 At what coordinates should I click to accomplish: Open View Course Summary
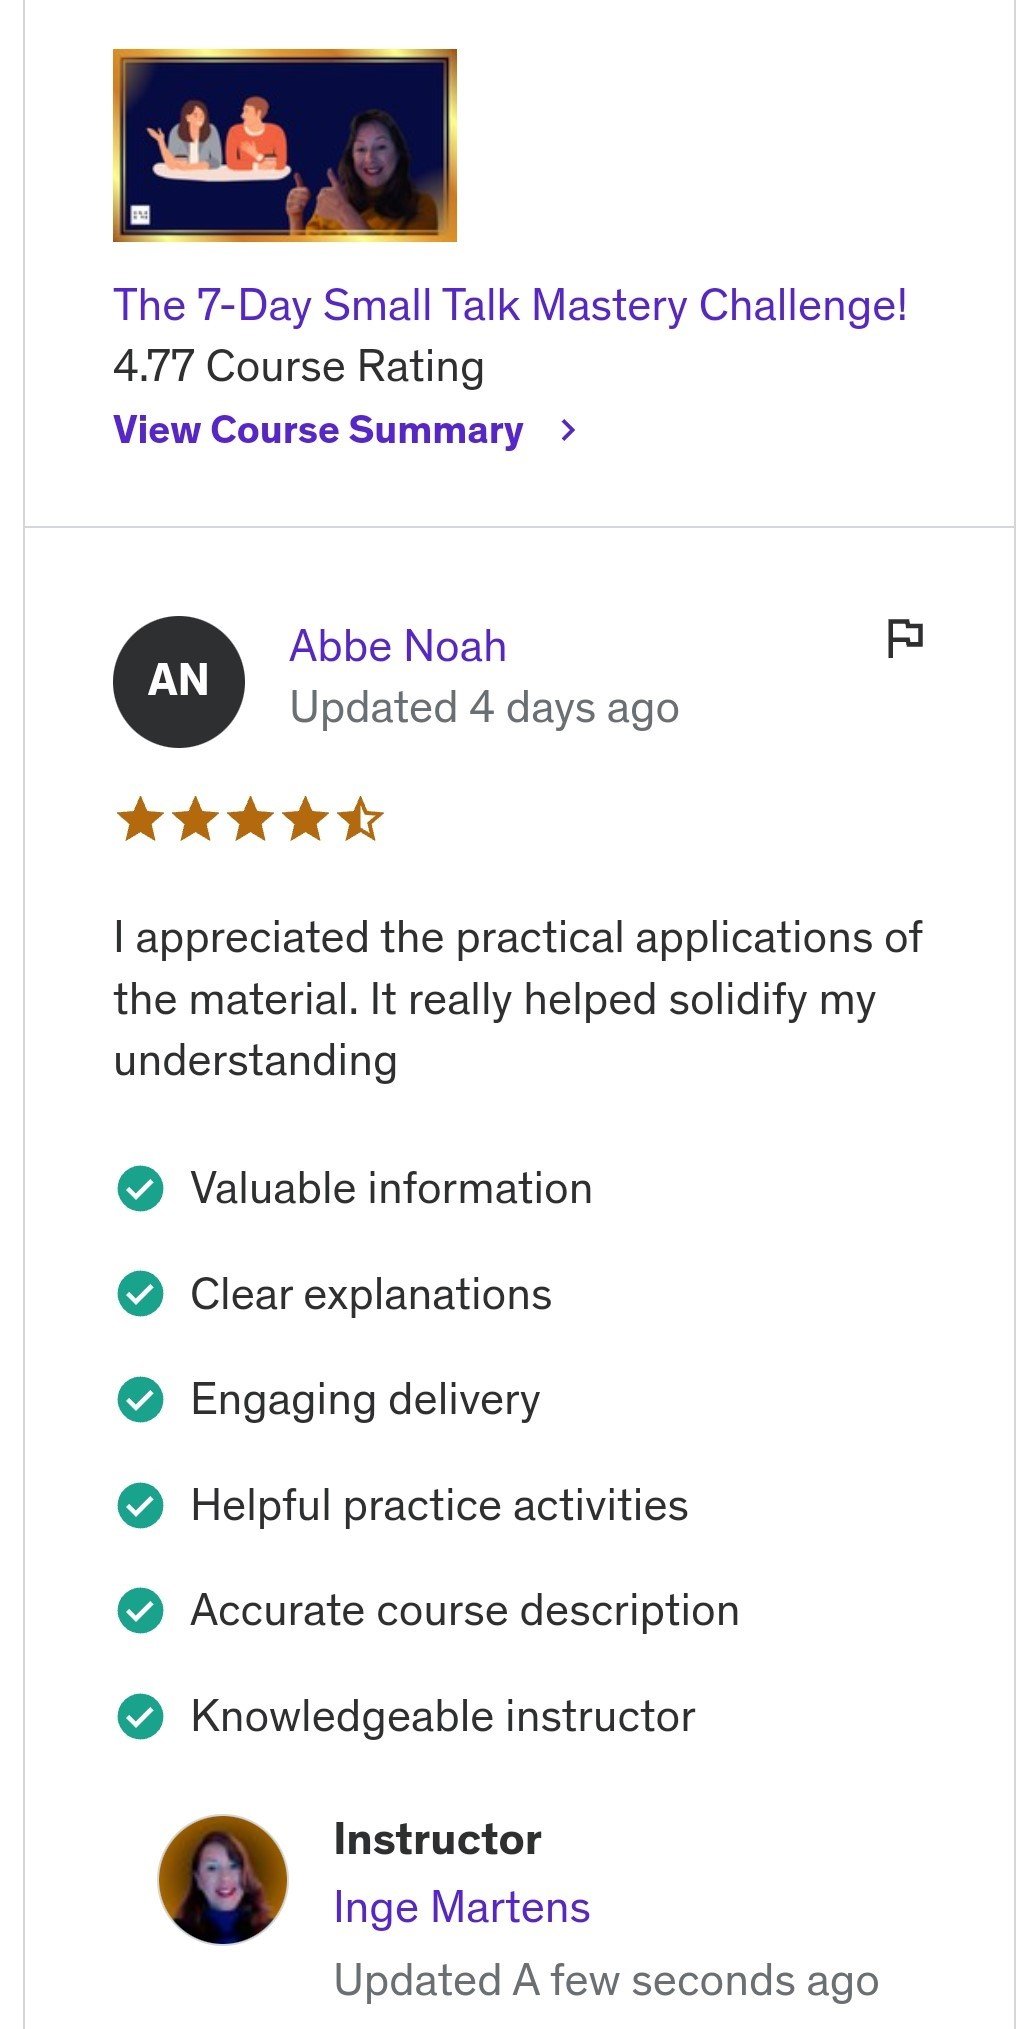[318, 430]
